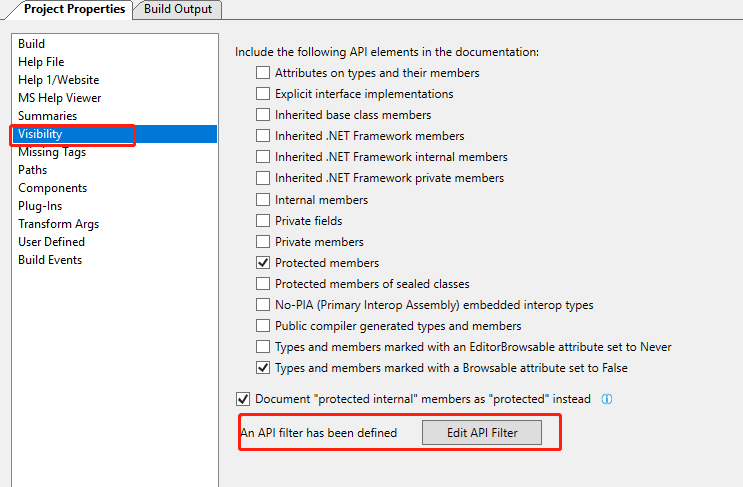Click the Edit API Filter button
Screen dimensions: 743x487
(481, 433)
